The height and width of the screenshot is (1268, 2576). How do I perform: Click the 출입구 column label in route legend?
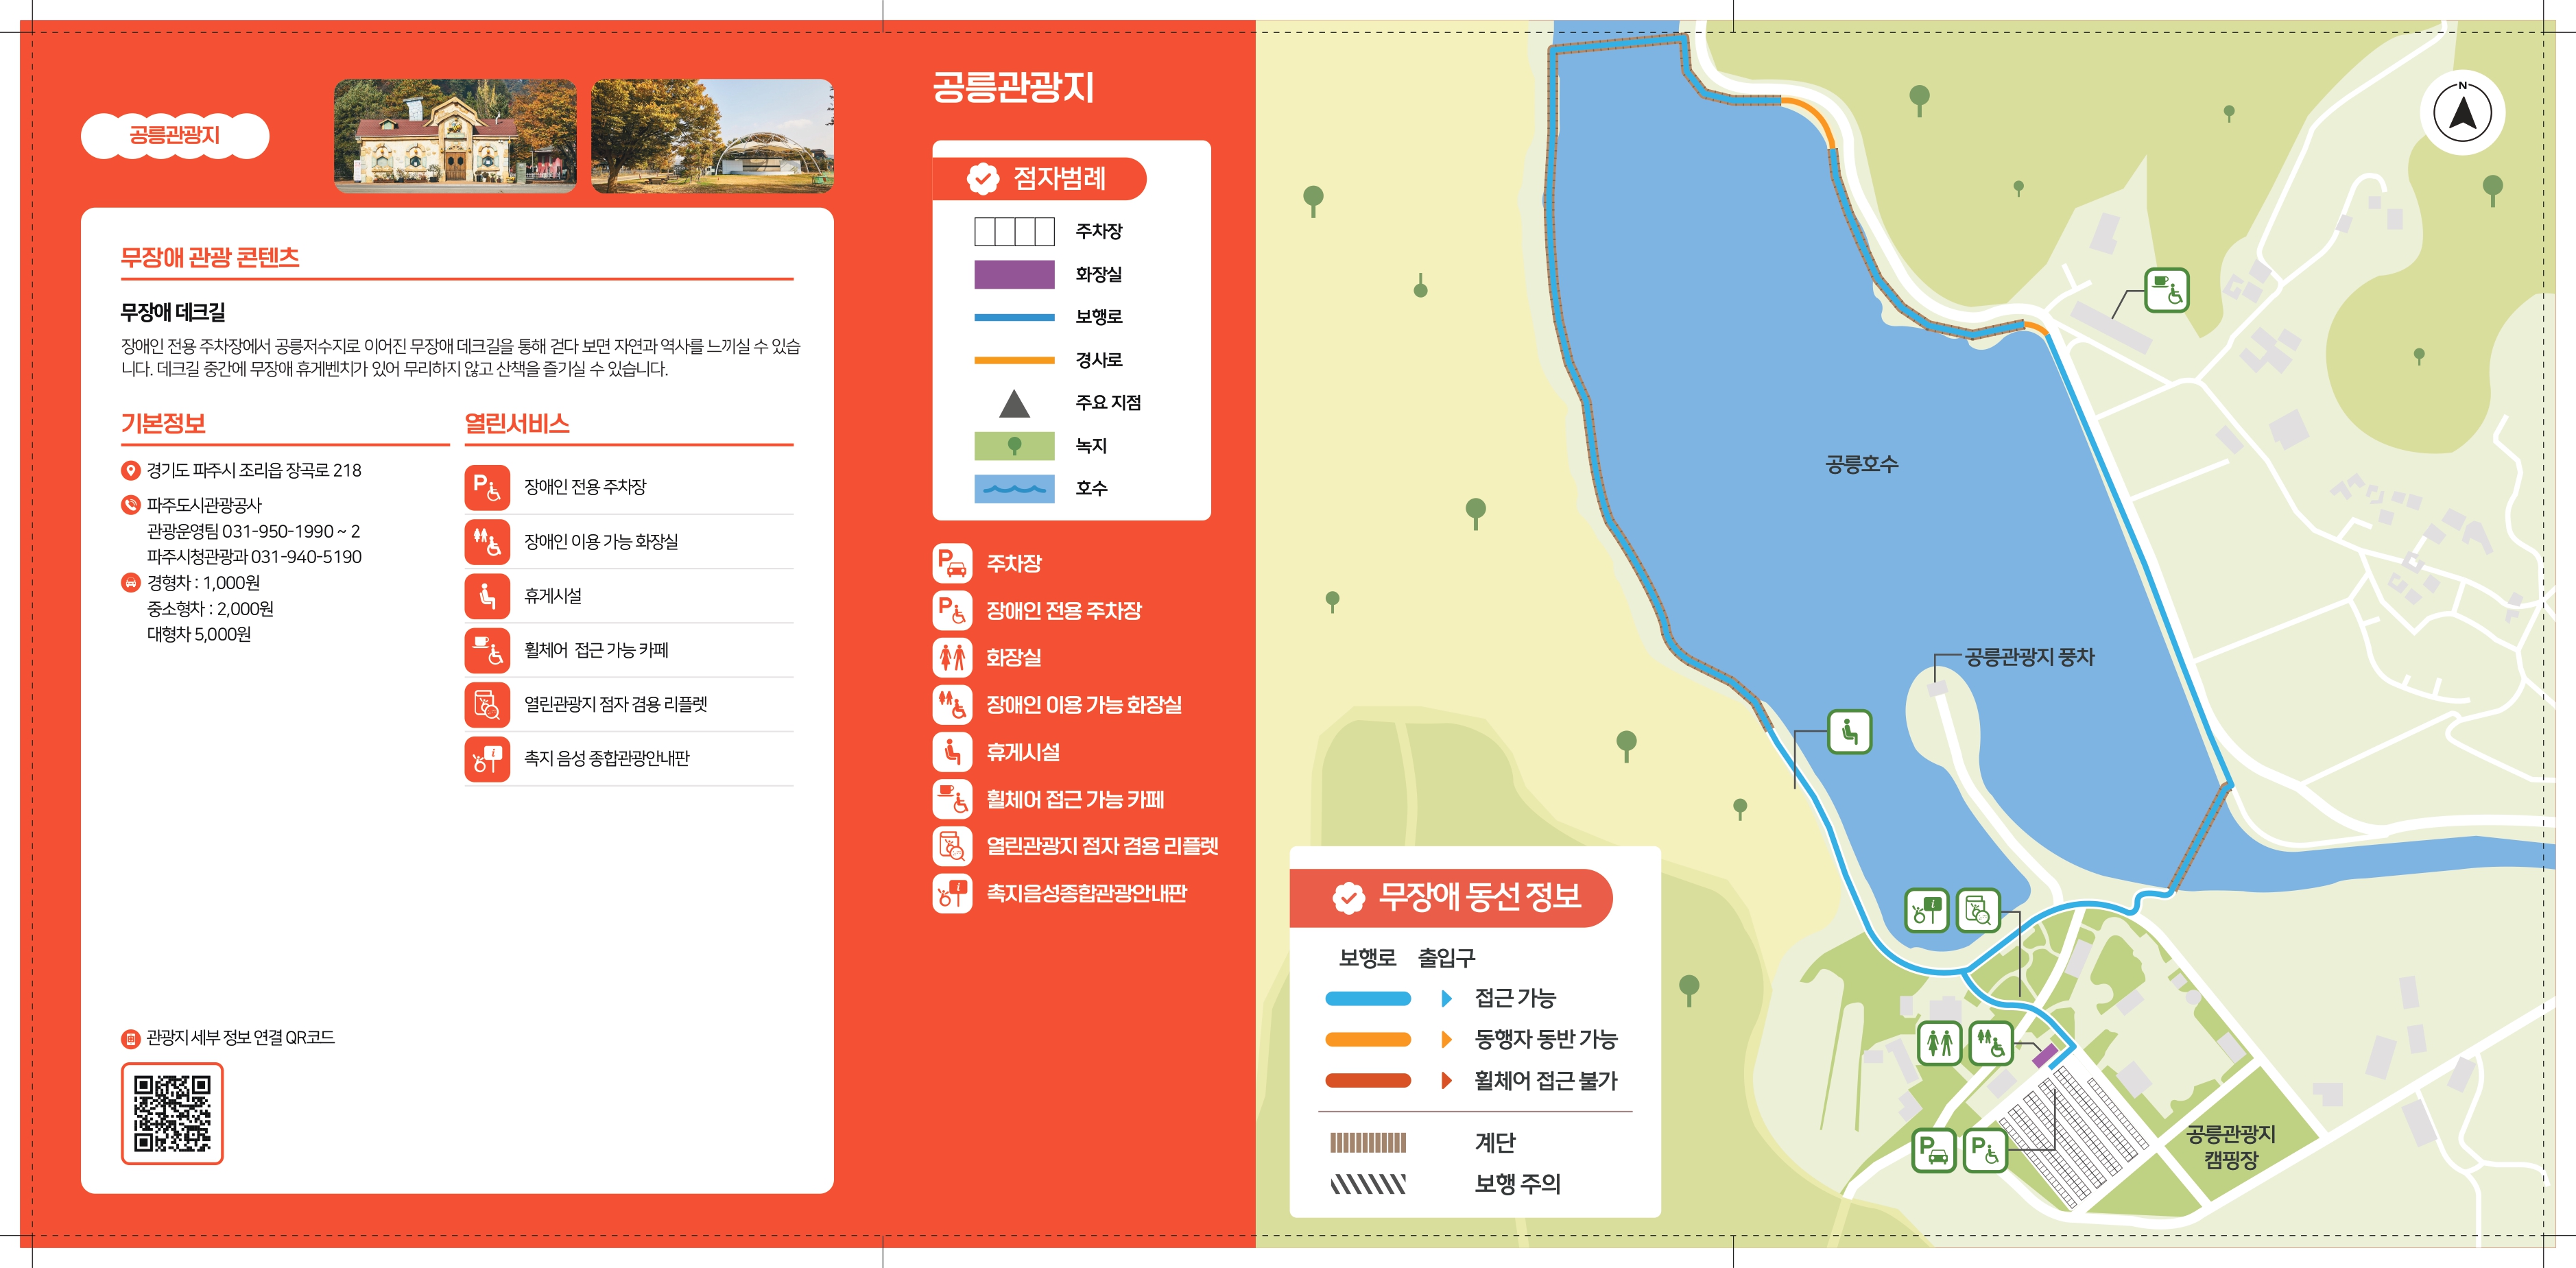click(x=1446, y=958)
